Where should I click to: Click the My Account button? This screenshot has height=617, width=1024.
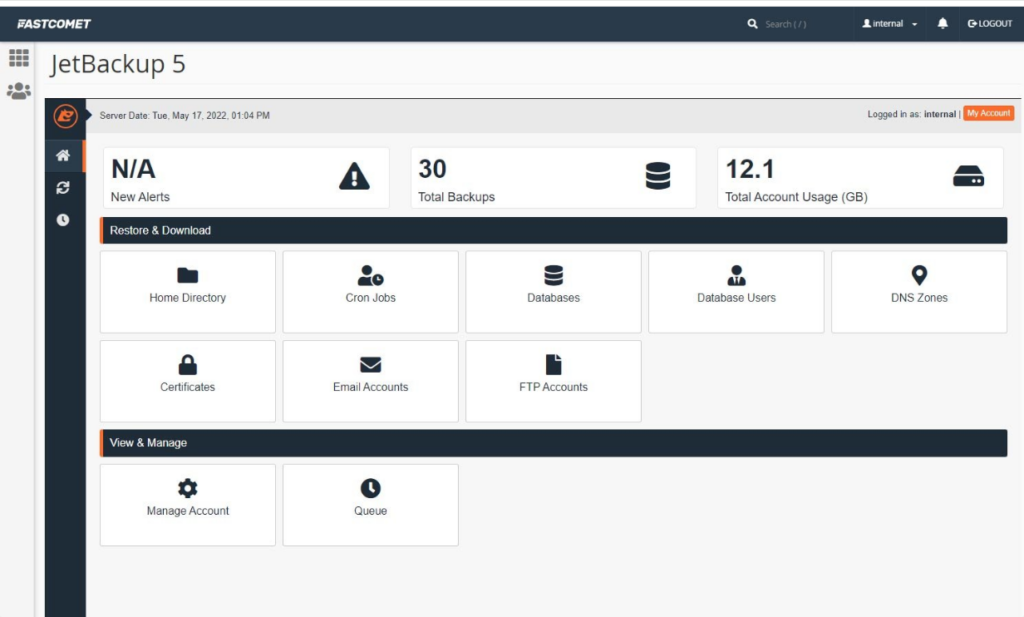click(x=989, y=114)
